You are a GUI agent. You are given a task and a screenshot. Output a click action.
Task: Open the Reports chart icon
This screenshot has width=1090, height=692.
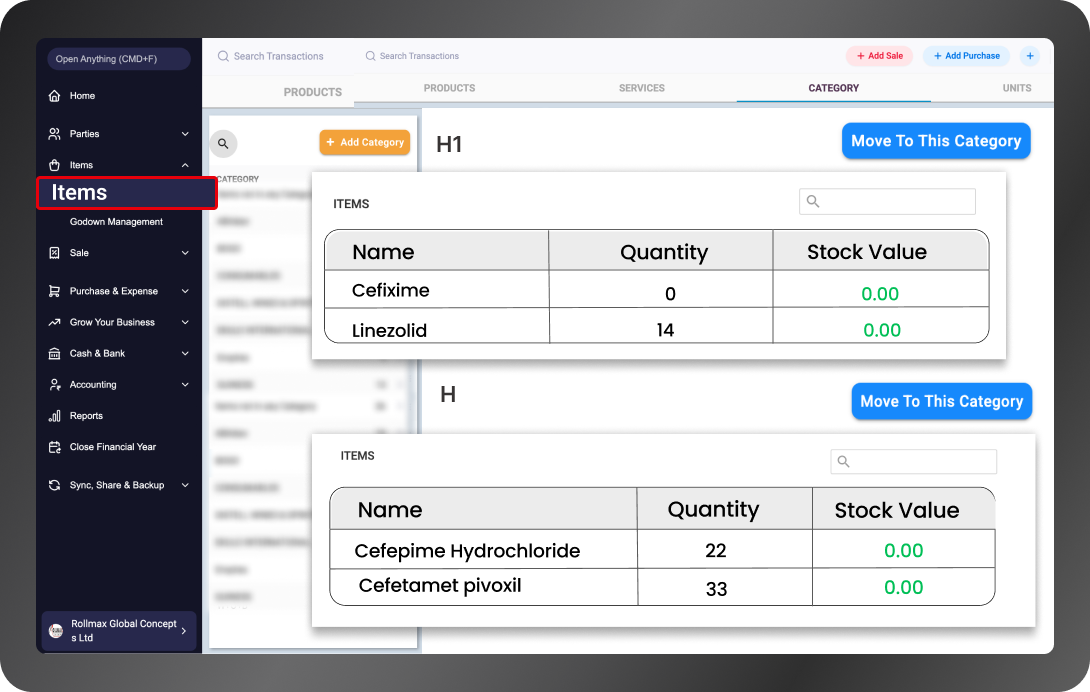pyautogui.click(x=54, y=415)
